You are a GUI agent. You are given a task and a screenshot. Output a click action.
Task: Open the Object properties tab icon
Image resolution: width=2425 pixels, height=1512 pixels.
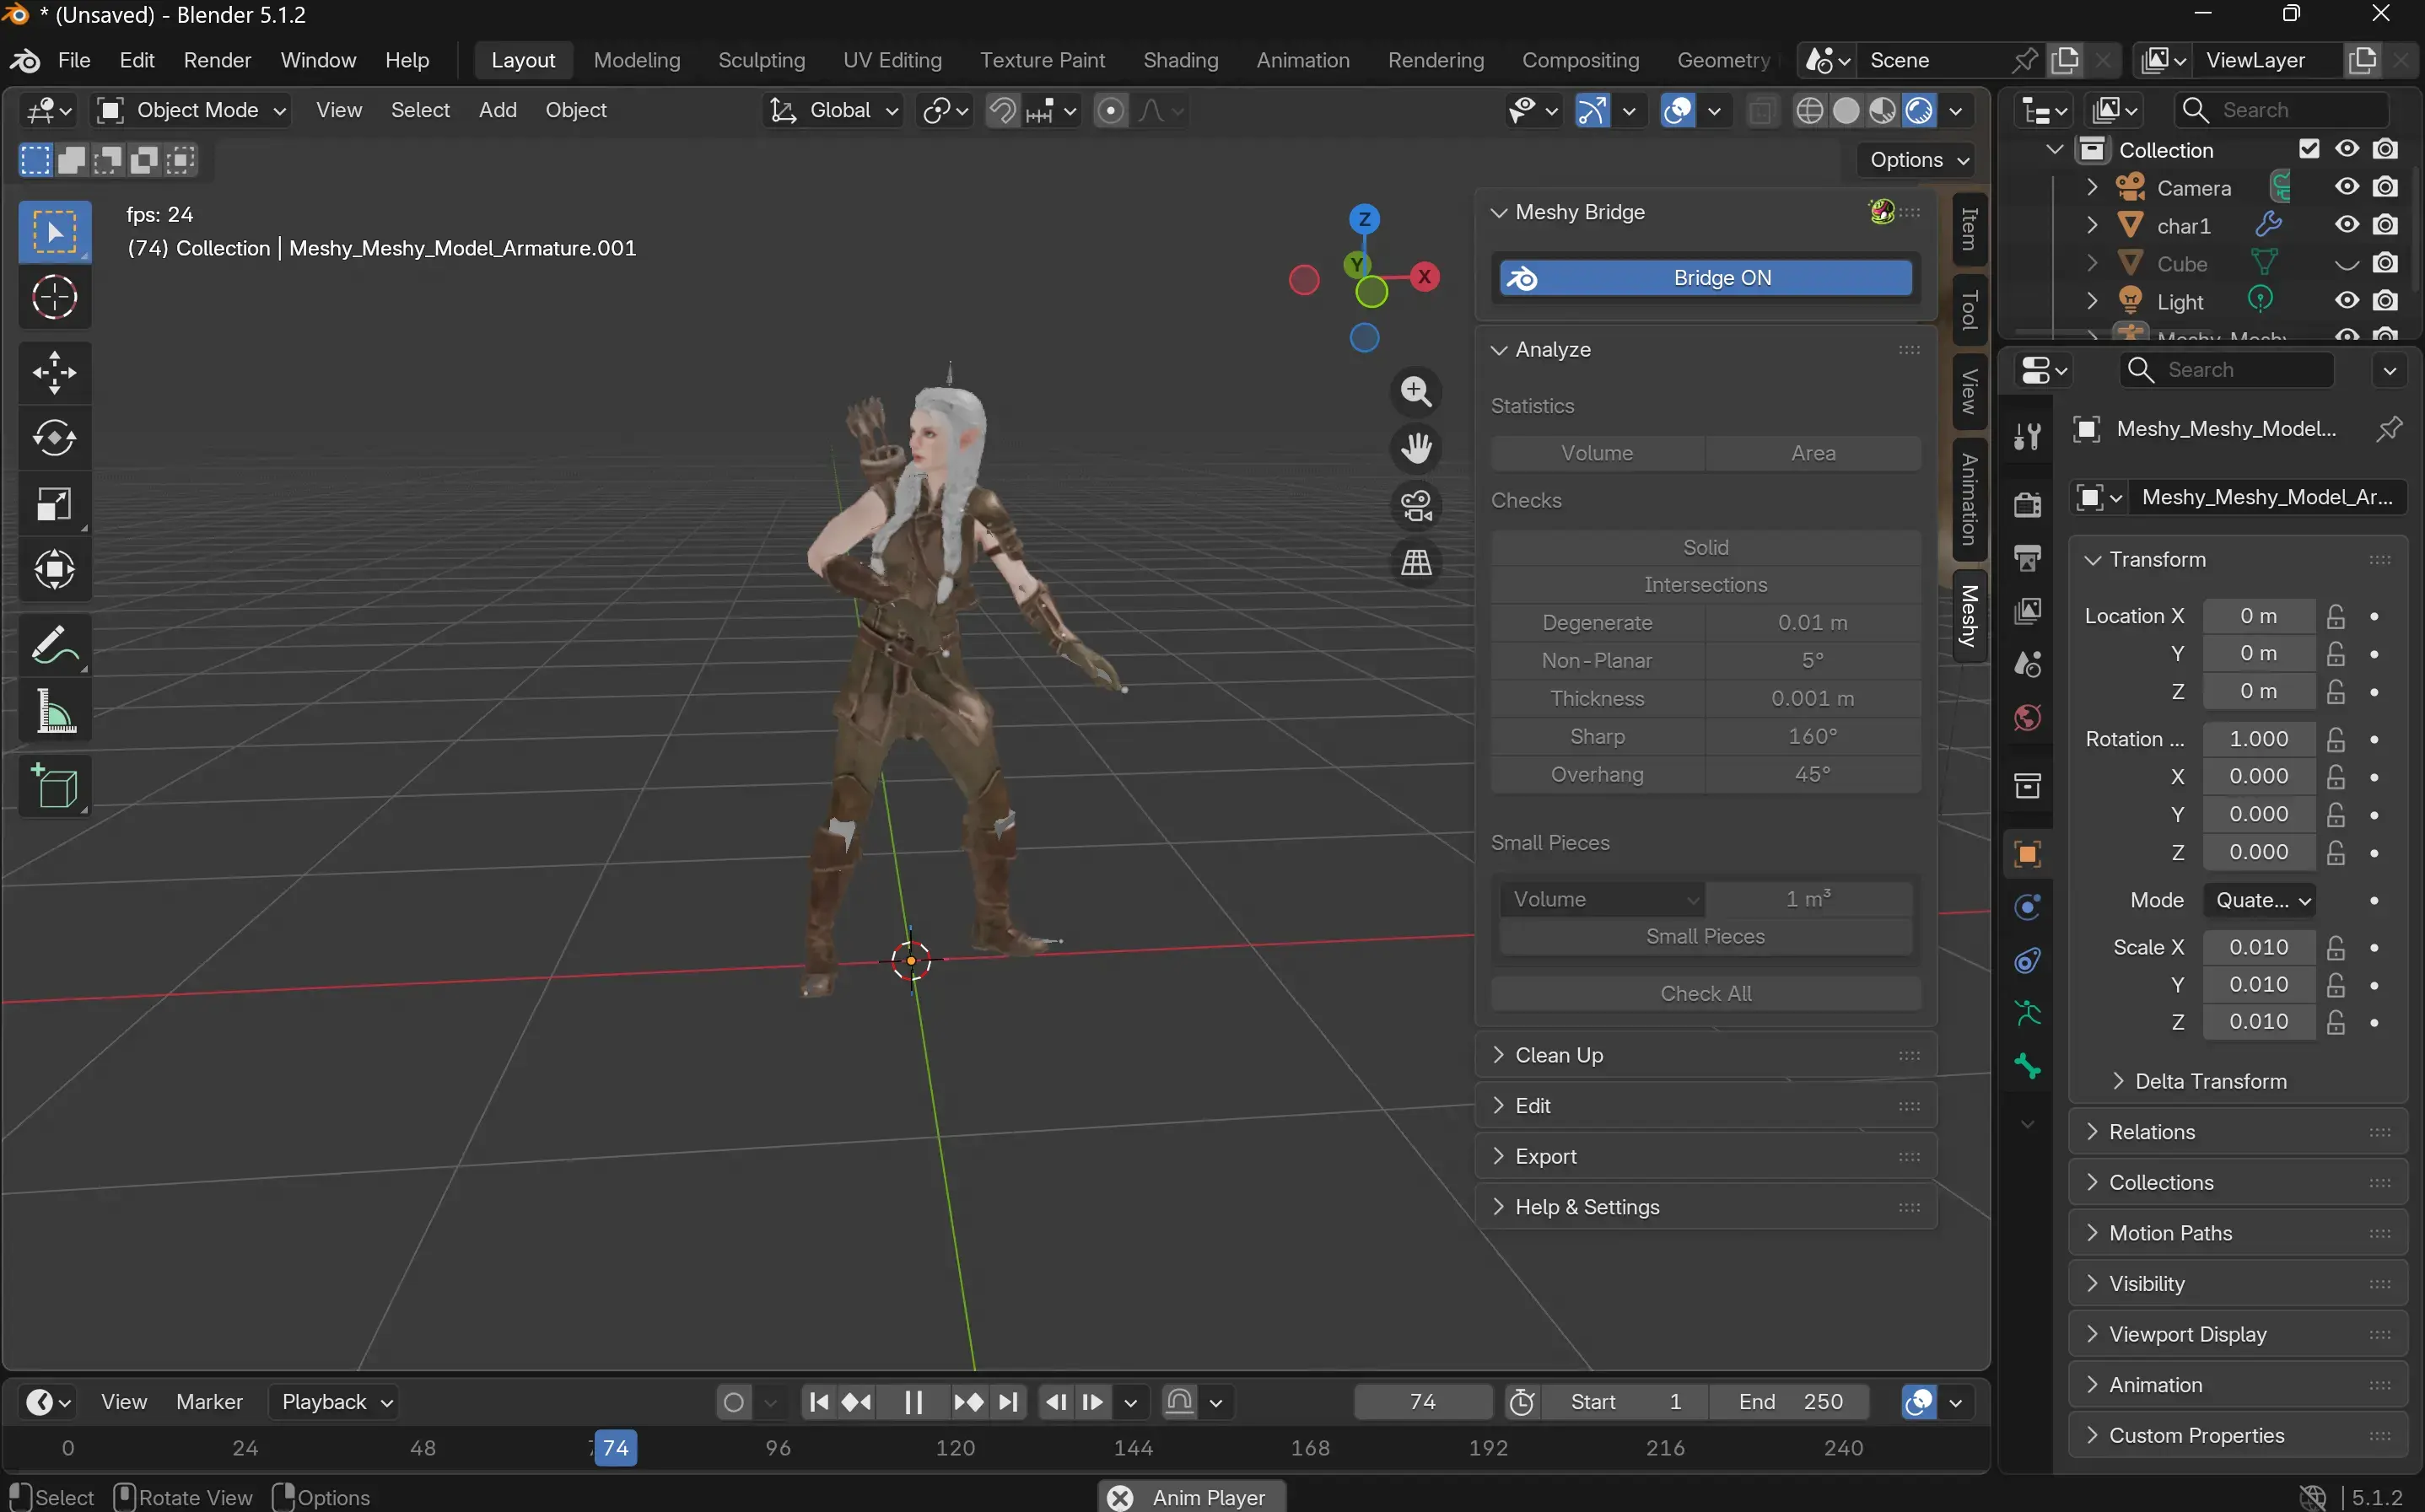pyautogui.click(x=2028, y=854)
